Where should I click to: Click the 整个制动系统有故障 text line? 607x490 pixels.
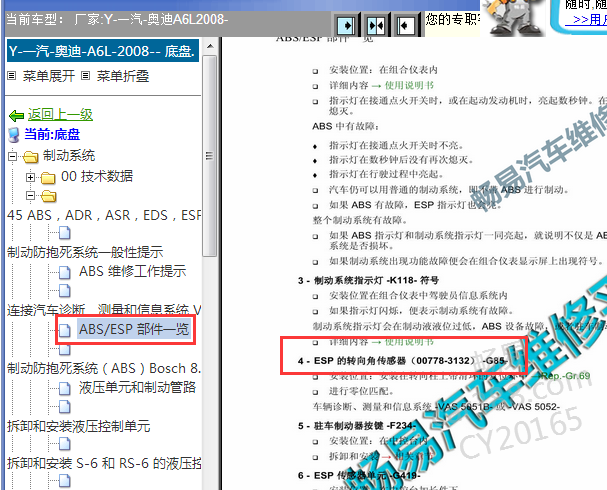(x=360, y=220)
